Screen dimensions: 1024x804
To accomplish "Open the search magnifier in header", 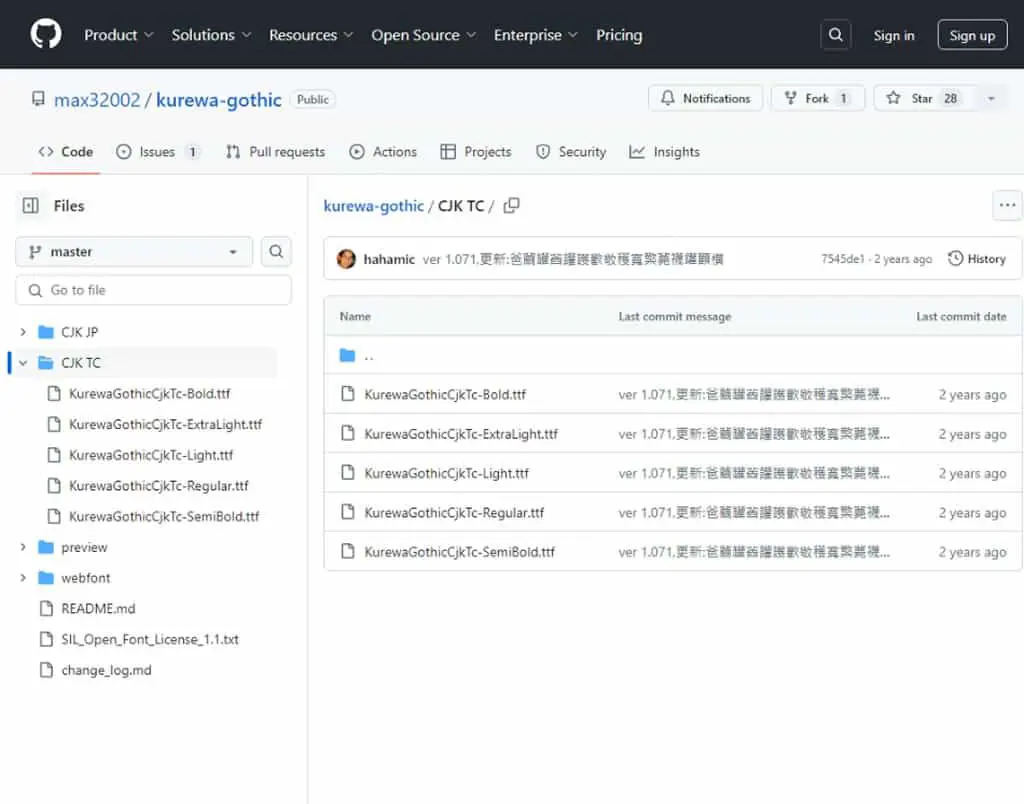I will [x=835, y=35].
